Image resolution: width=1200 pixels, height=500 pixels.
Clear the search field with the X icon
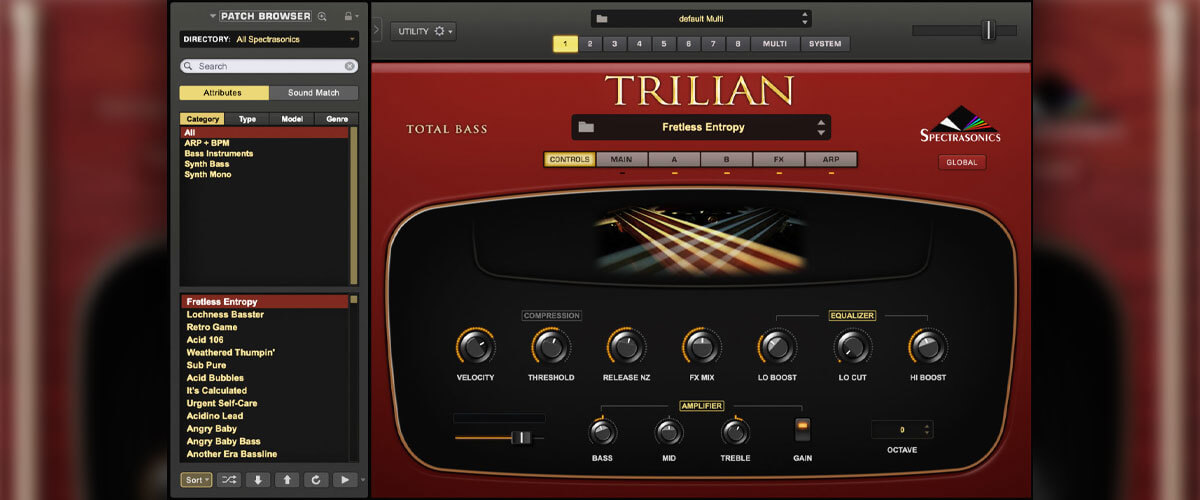click(x=350, y=66)
